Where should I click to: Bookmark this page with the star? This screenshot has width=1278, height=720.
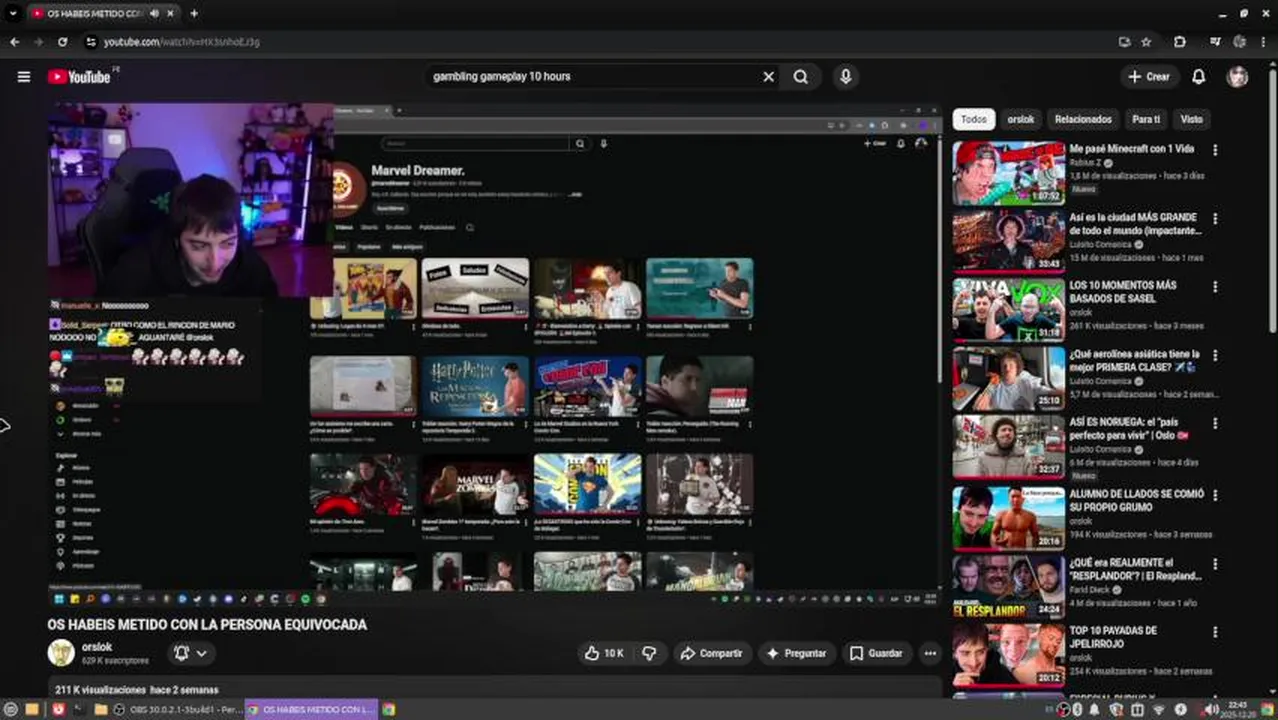(1146, 42)
